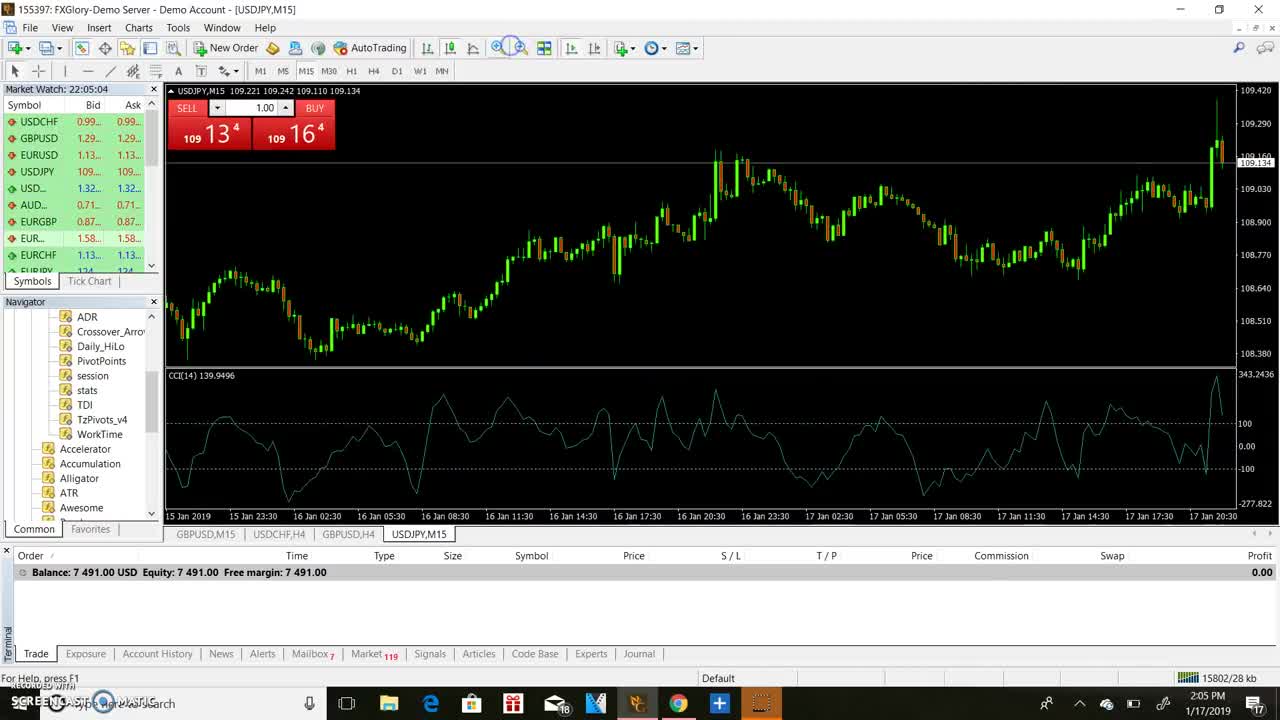This screenshot has width=1280, height=720.
Task: Toggle chart Auto Scroll
Action: click(571, 48)
